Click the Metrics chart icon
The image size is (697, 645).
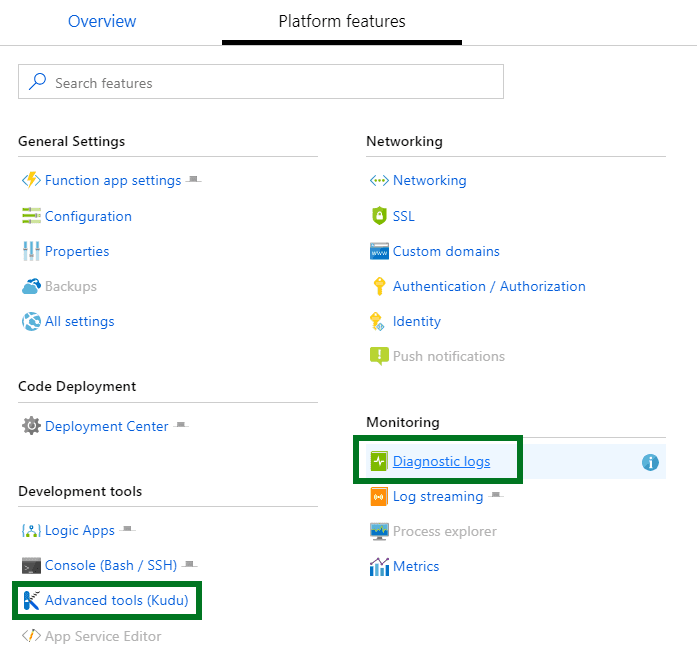coord(379,566)
